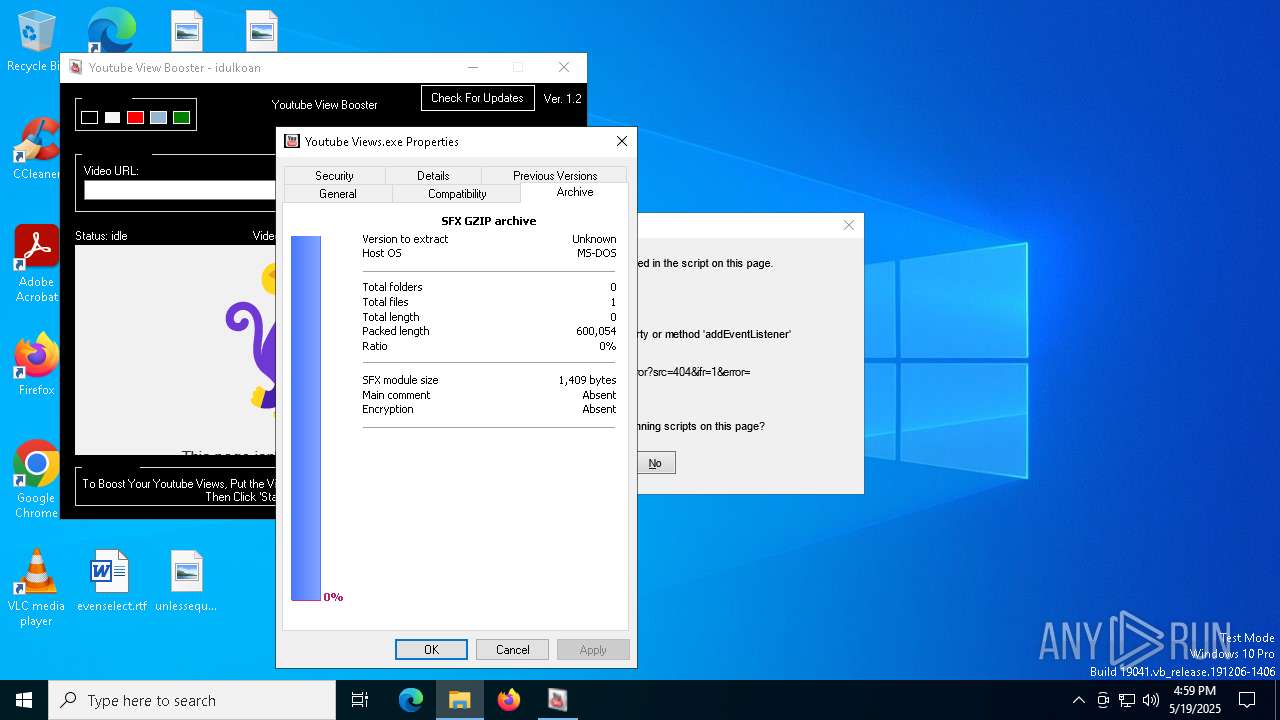Viewport: 1280px width, 720px height.
Task: Close the script error dialog
Action: coord(849,225)
